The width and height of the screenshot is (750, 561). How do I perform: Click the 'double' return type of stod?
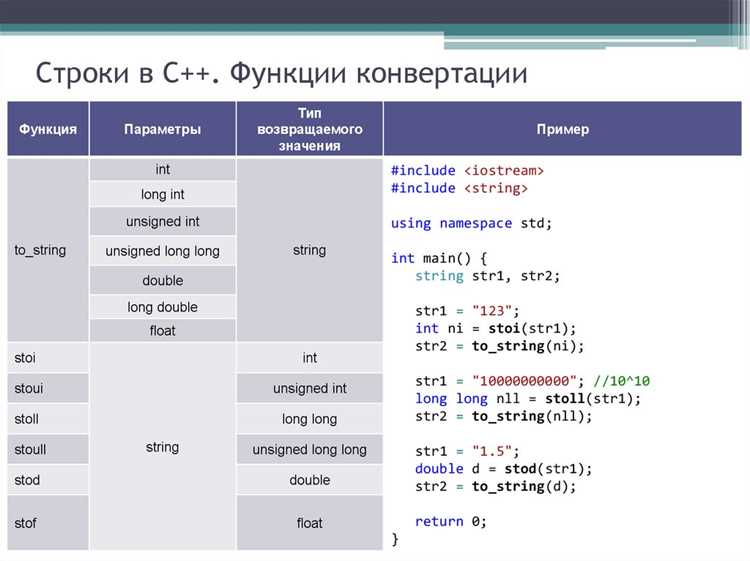[x=309, y=480]
